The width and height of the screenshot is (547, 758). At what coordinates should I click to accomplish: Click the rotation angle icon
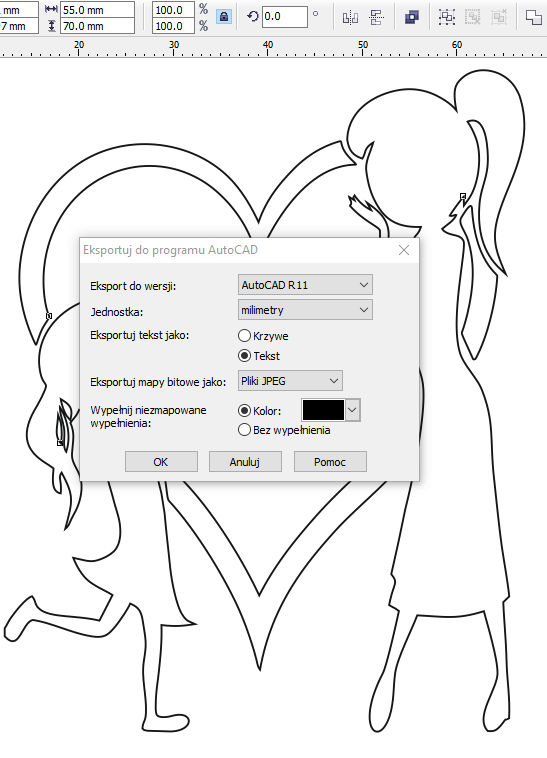pyautogui.click(x=252, y=17)
